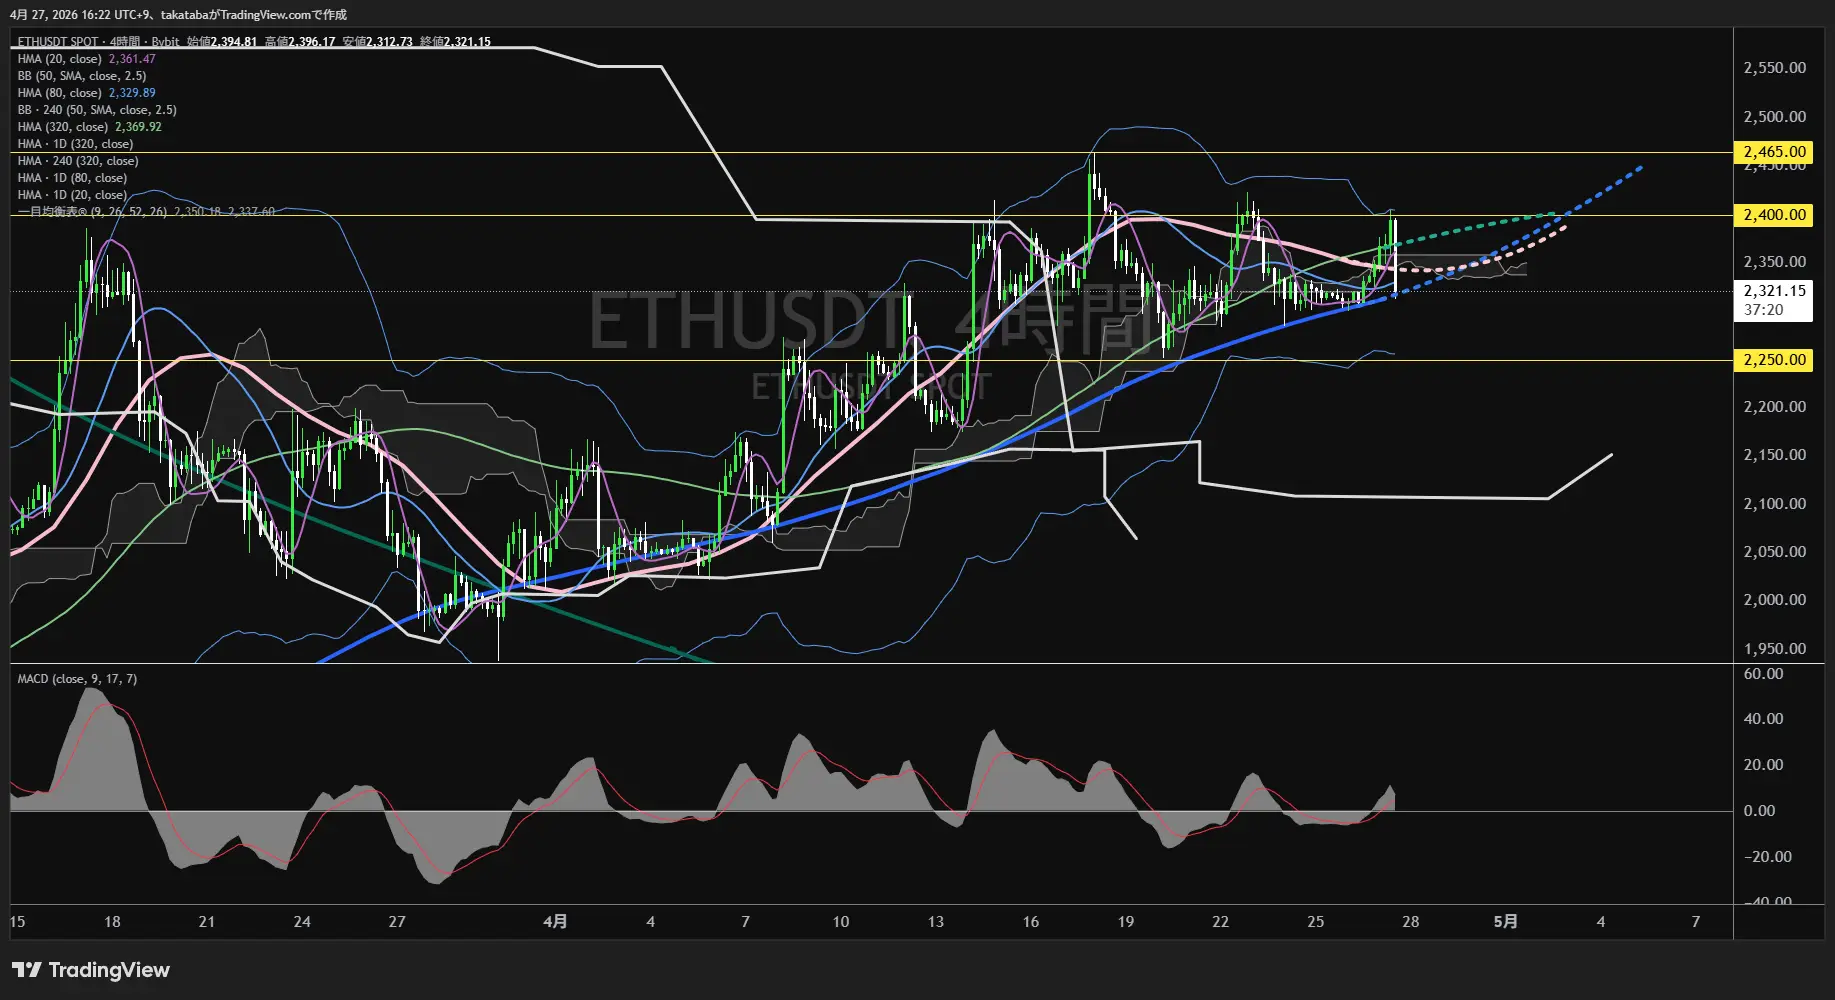Click the HMA (20, close) indicator label
Viewport: 1835px width, 1000px height.
pos(60,59)
